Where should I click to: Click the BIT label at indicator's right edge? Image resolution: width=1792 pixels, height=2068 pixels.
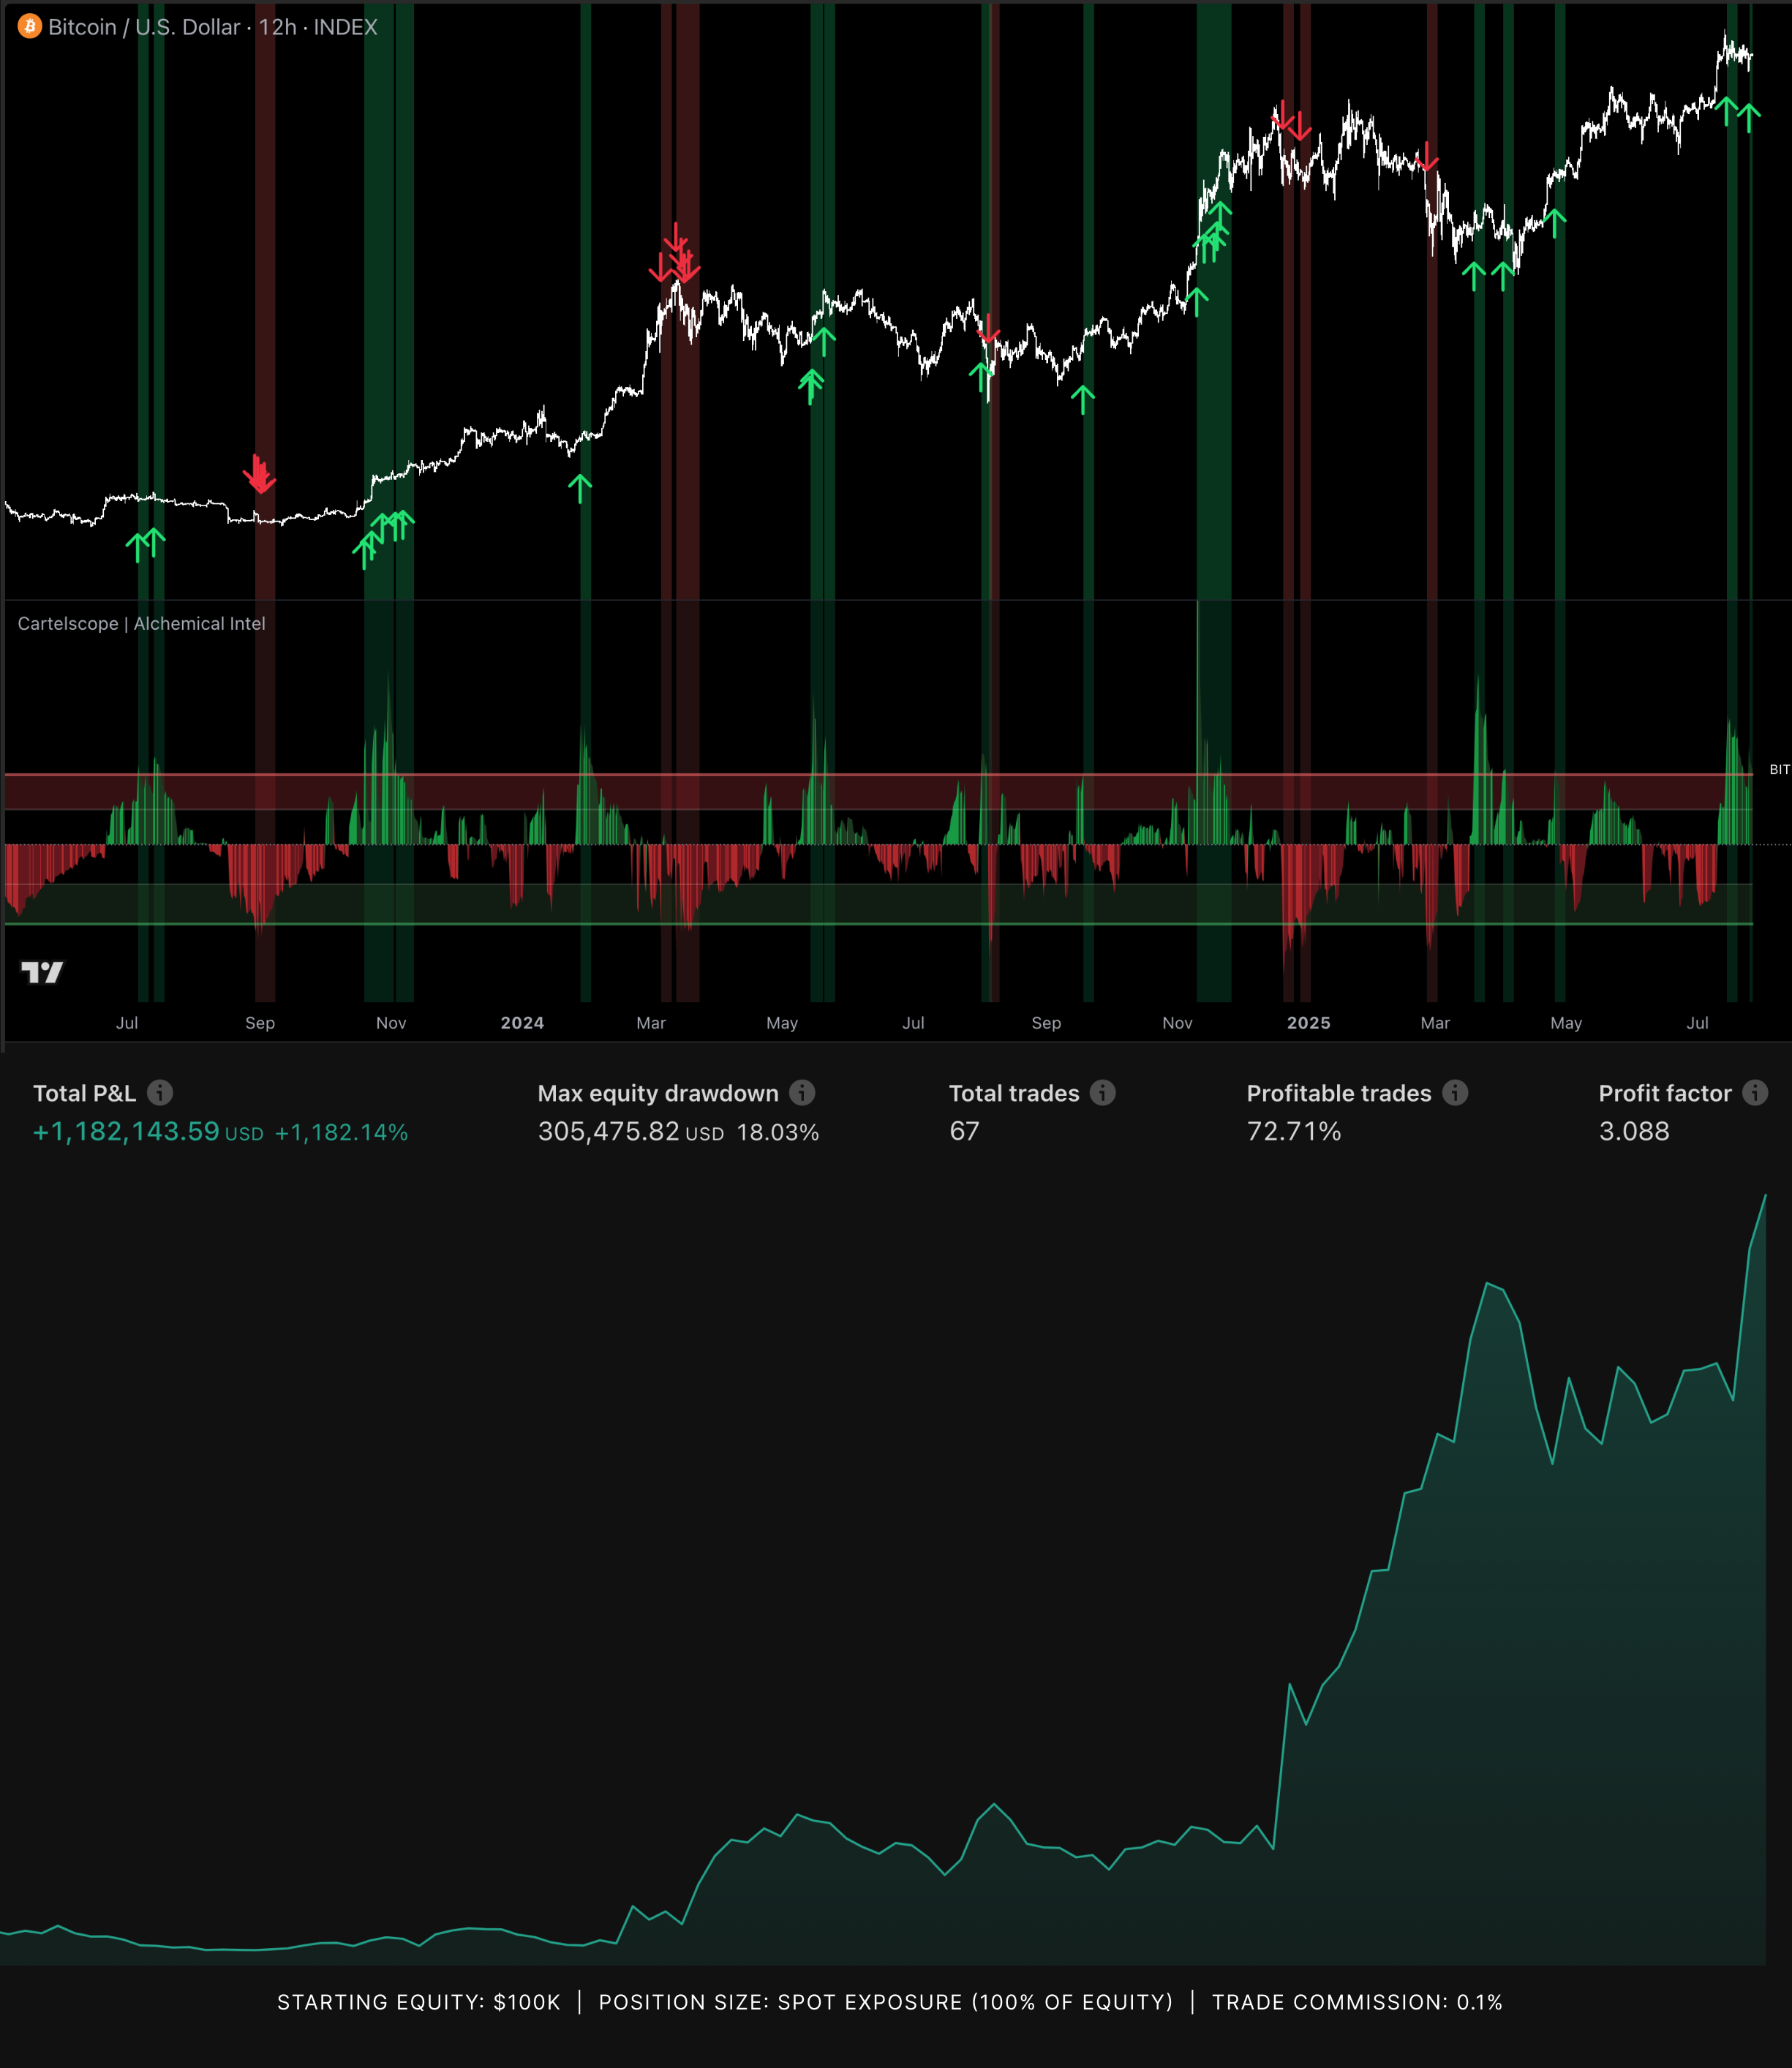click(x=1779, y=769)
